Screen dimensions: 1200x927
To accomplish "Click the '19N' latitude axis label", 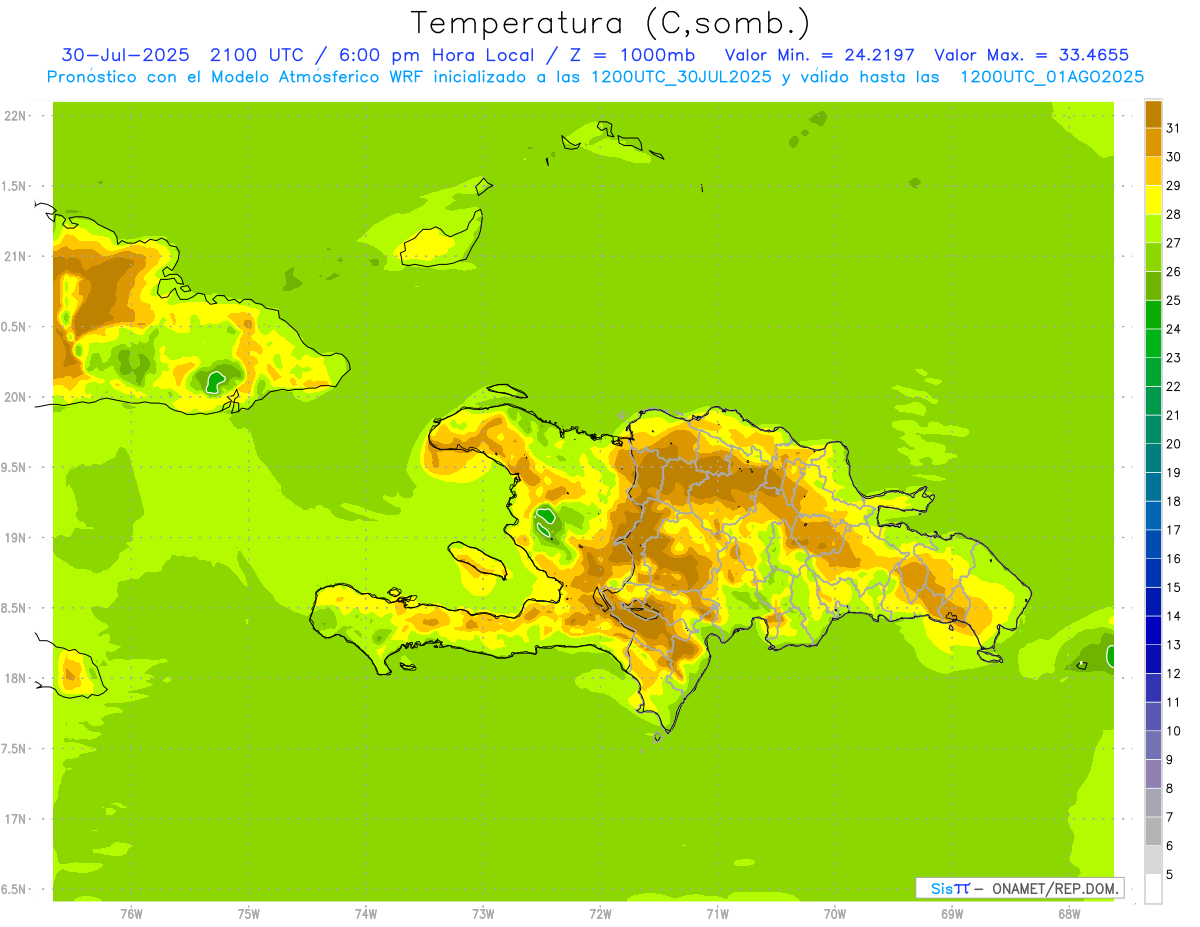I will pyautogui.click(x=14, y=538).
